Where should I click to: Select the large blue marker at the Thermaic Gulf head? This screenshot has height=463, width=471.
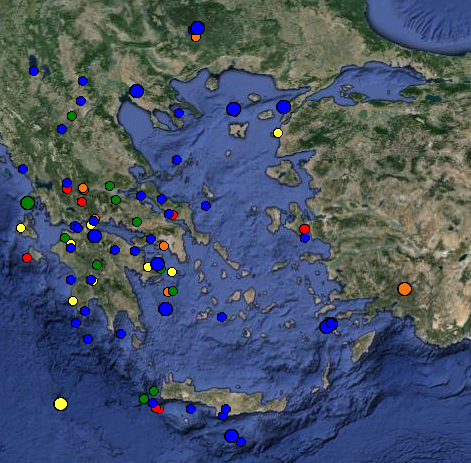[x=136, y=91]
